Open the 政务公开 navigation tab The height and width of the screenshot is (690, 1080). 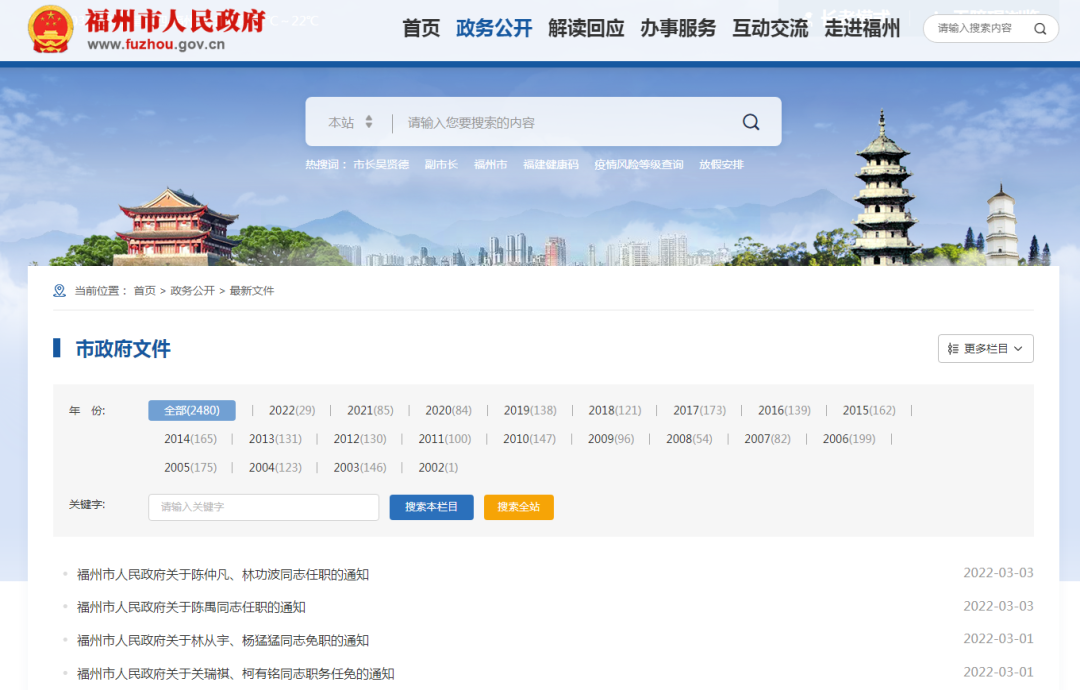click(x=494, y=29)
